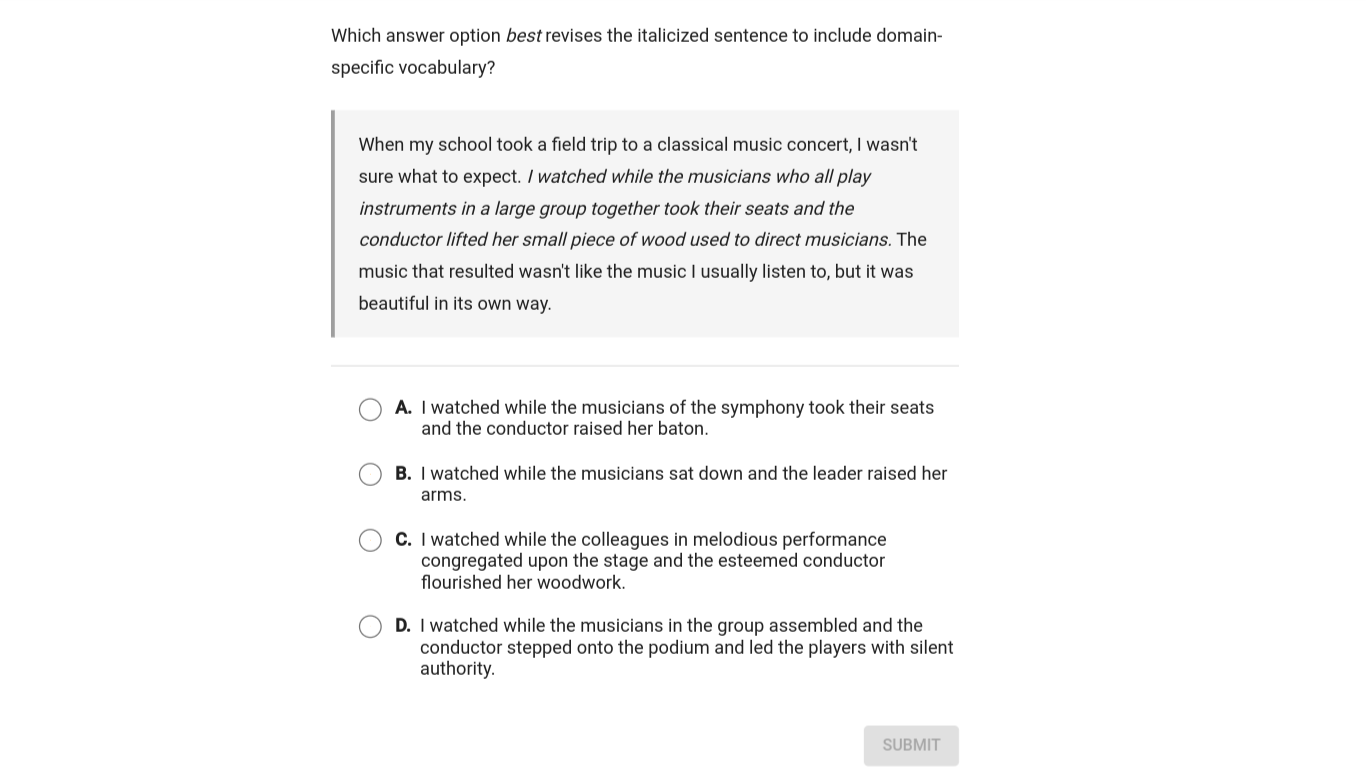The width and height of the screenshot is (1366, 768).
Task: Pick the answer where leader raised her arms
Action: pyautogui.click(x=684, y=484)
